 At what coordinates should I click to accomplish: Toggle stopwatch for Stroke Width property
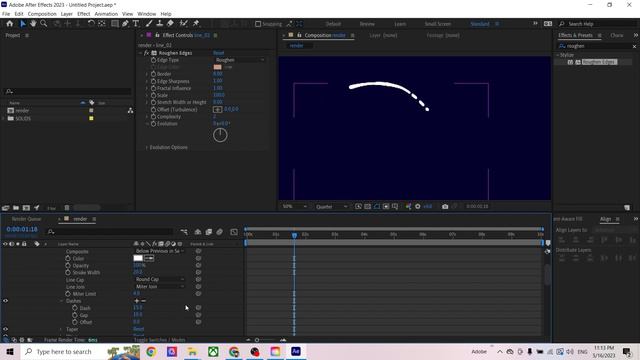click(x=68, y=272)
